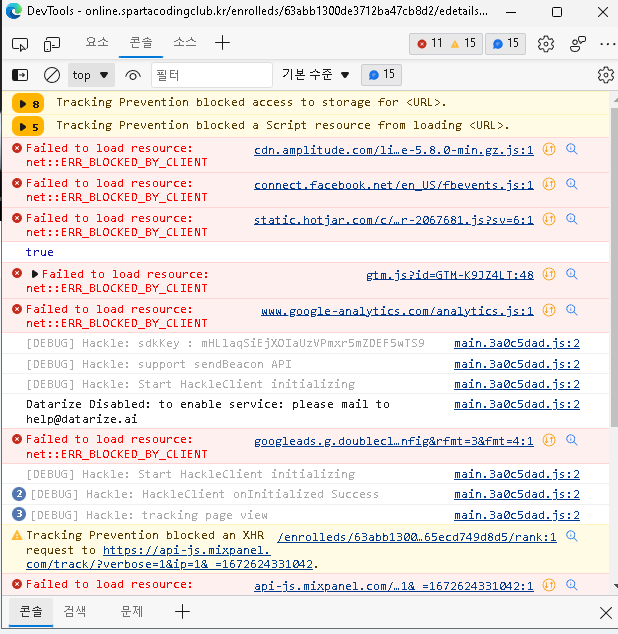Click the 'true' console output value
Image resolution: width=618 pixels, height=634 pixels.
click(40, 252)
